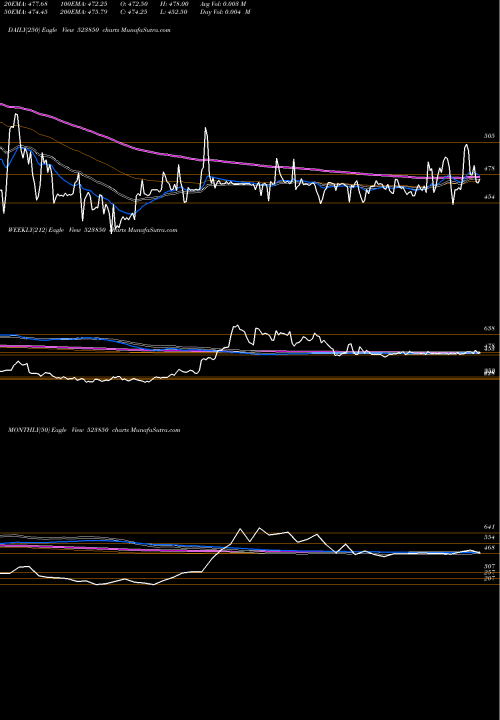
Task: Click the DAILY(250) Eagle View chart title
Action: [89, 30]
